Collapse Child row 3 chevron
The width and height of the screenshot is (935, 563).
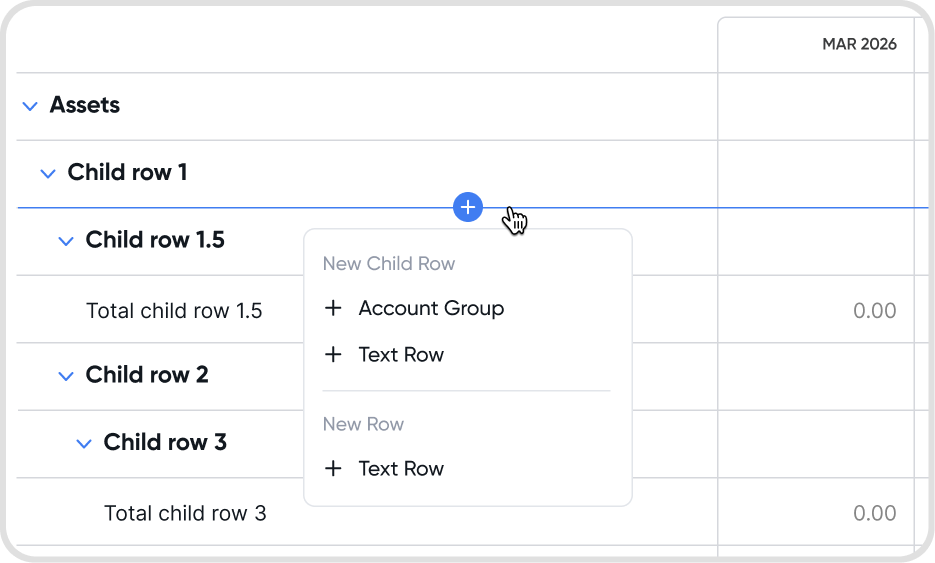(x=84, y=443)
